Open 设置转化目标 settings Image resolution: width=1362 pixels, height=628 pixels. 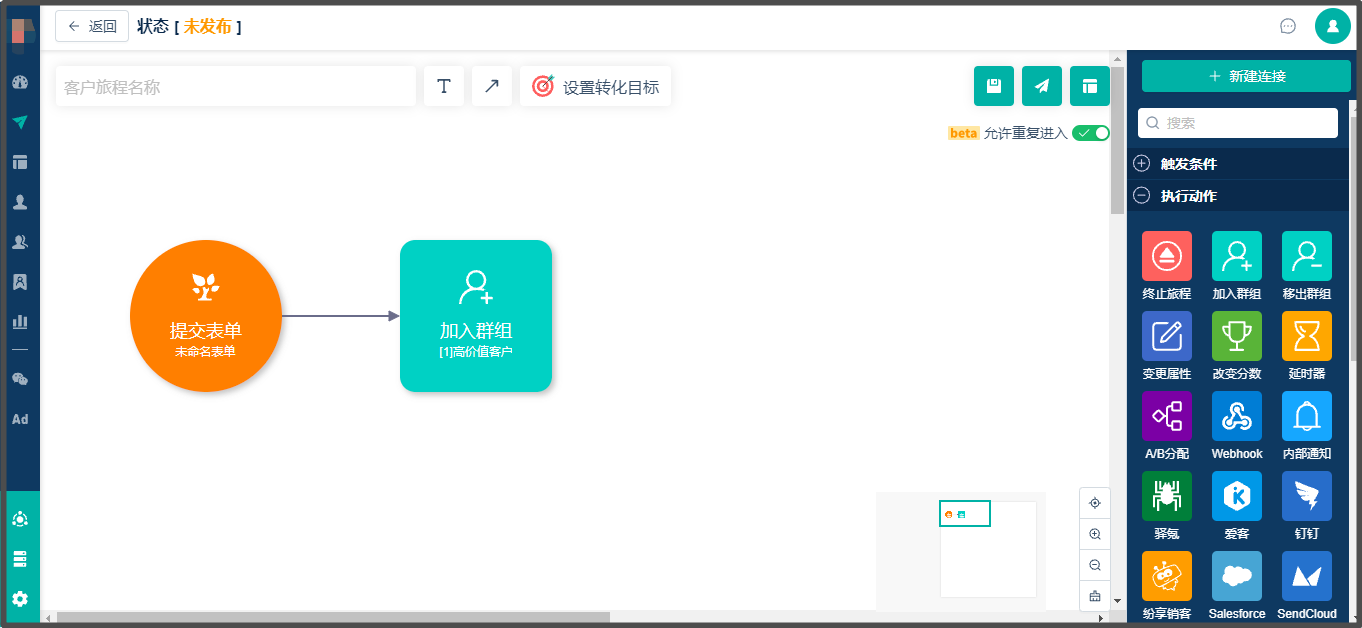596,86
